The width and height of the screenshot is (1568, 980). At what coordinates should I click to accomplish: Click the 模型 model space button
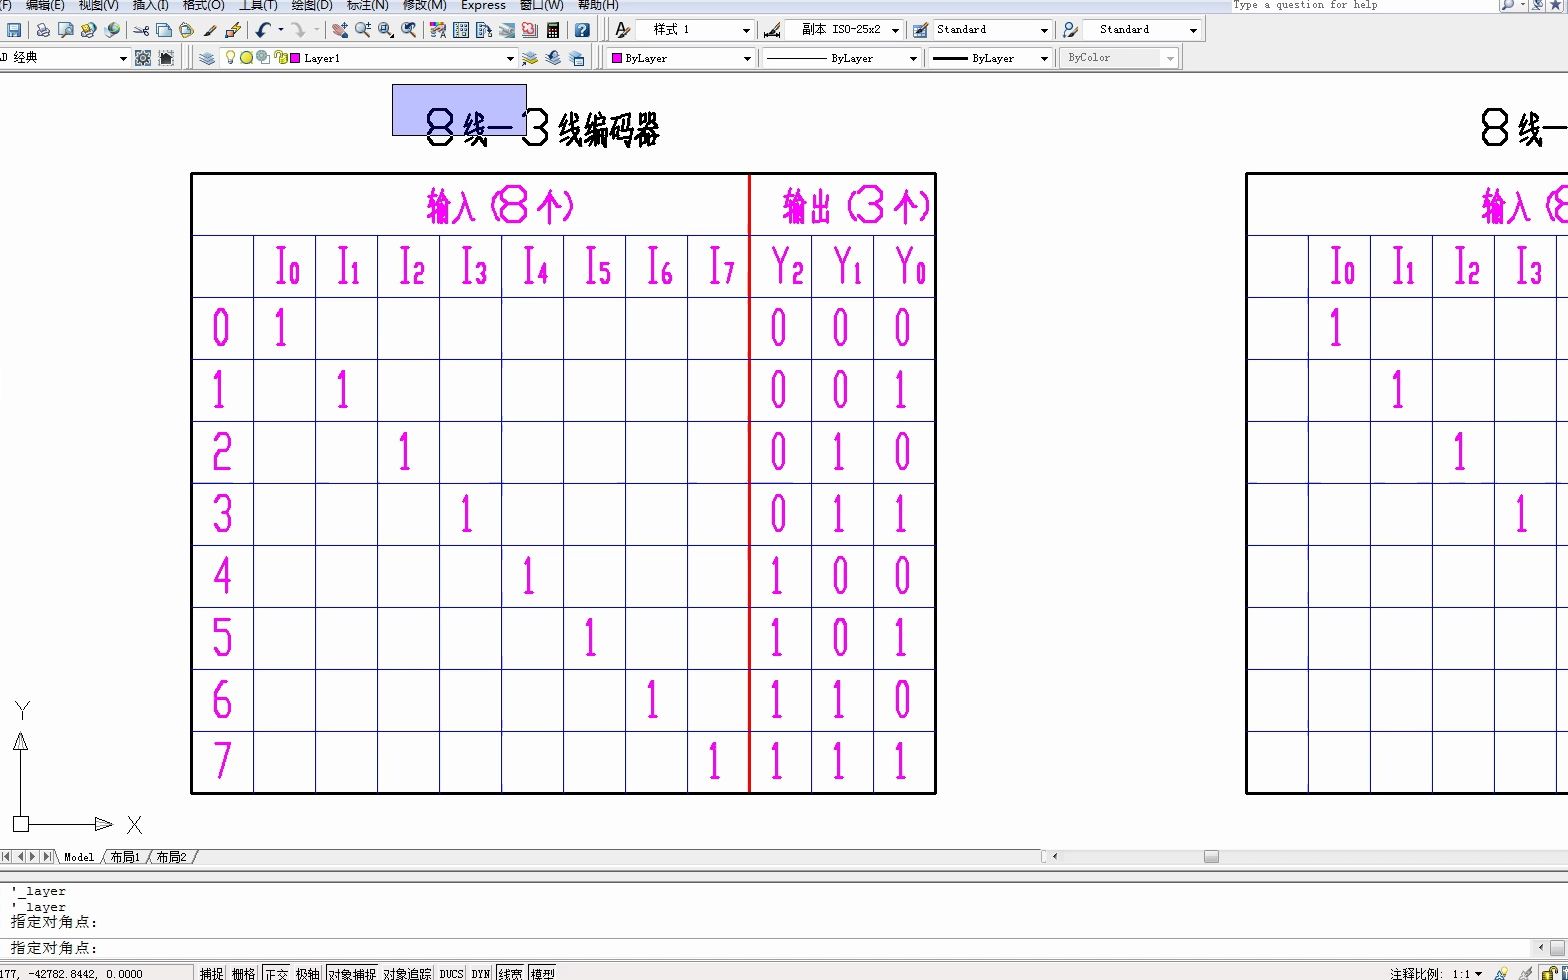coord(543,973)
